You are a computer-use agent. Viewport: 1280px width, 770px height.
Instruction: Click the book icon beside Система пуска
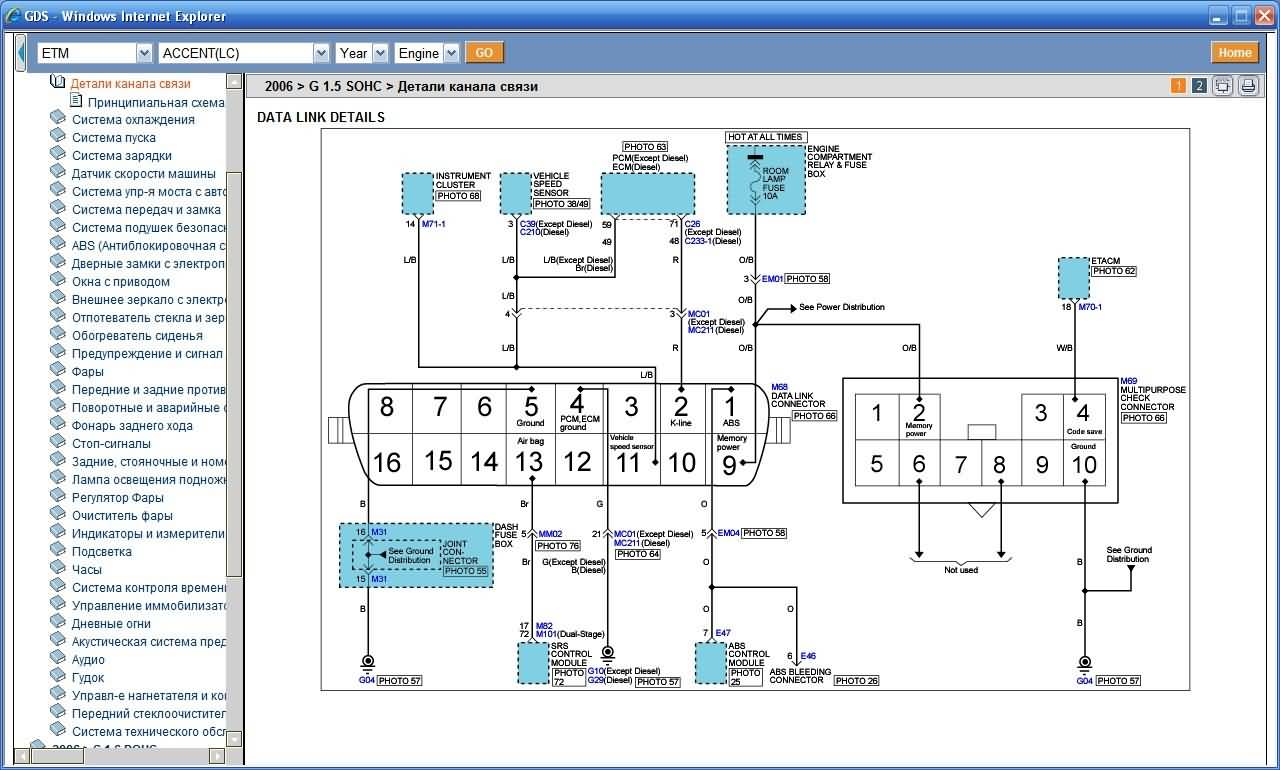[58, 137]
